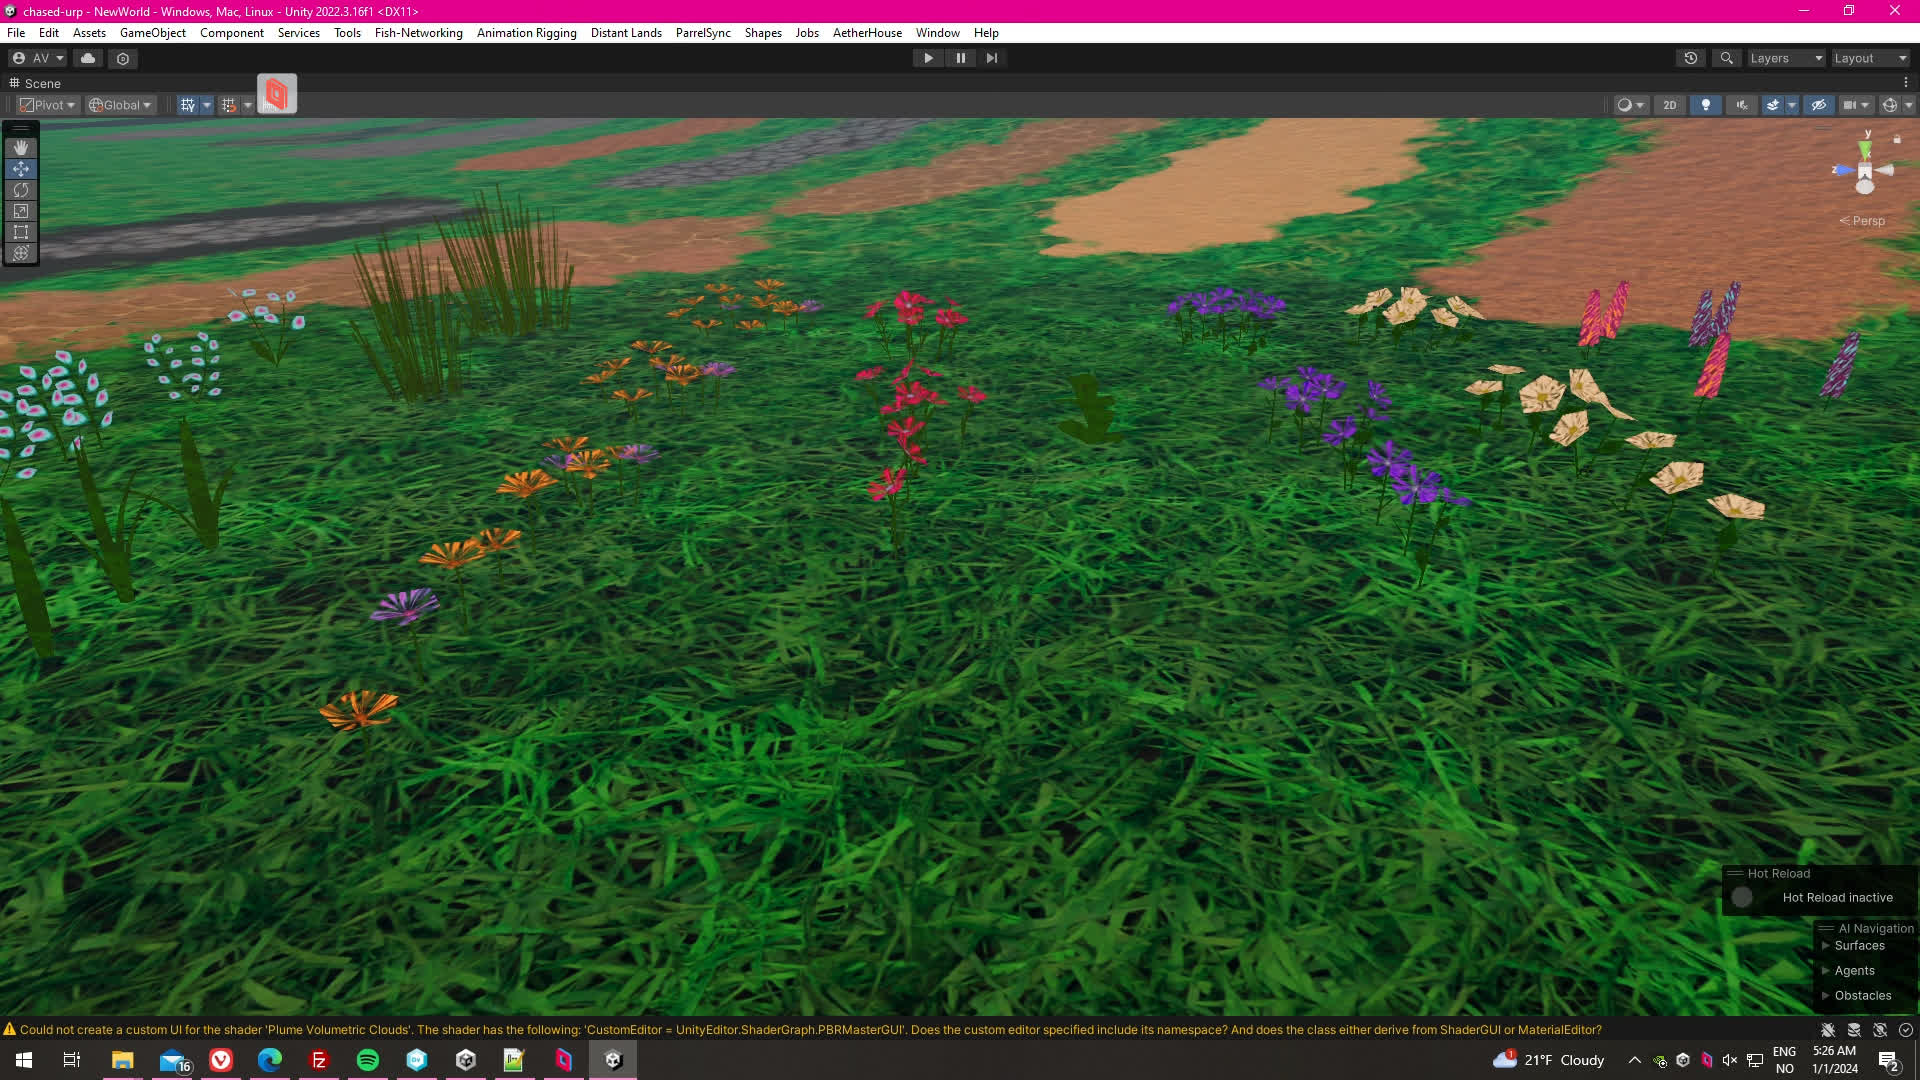1920x1080 pixels.
Task: Select the Scale tool
Action: [x=21, y=211]
